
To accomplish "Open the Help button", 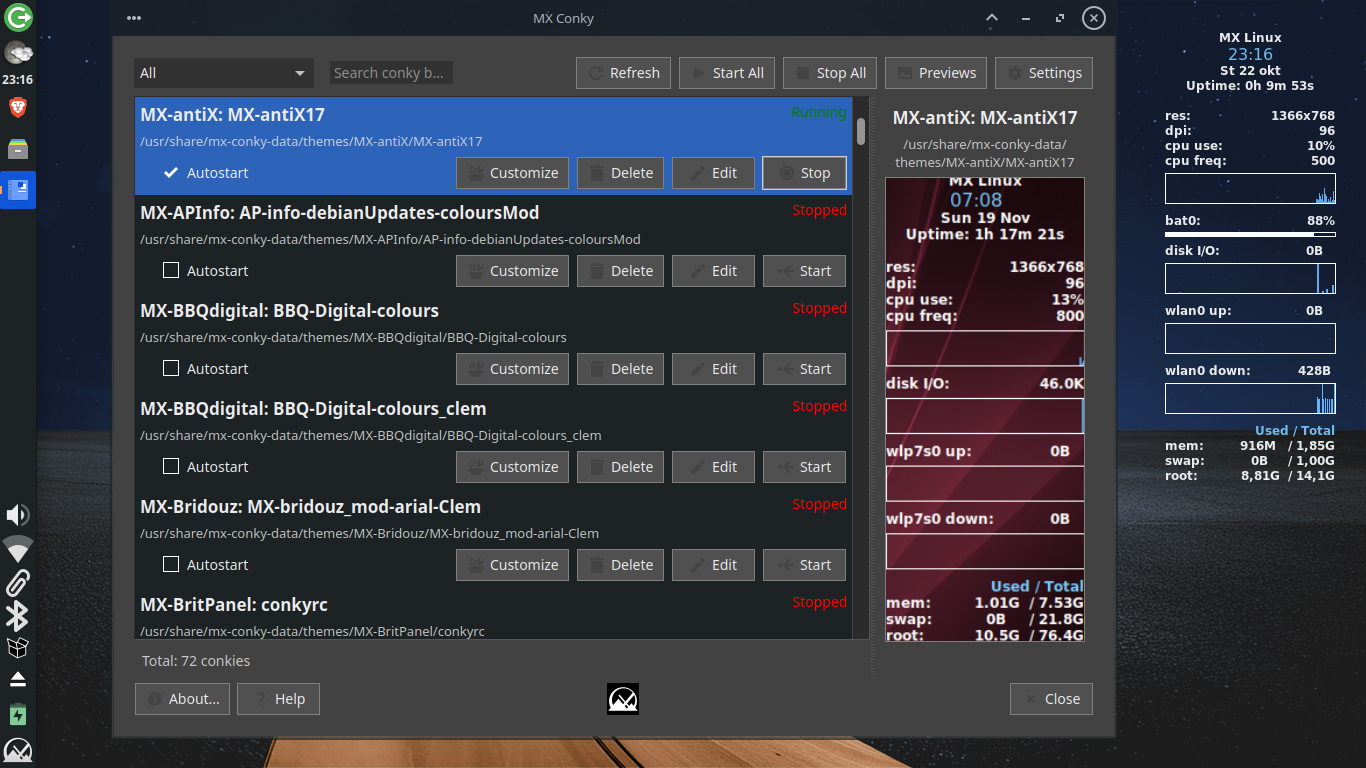I will click(x=278, y=699).
